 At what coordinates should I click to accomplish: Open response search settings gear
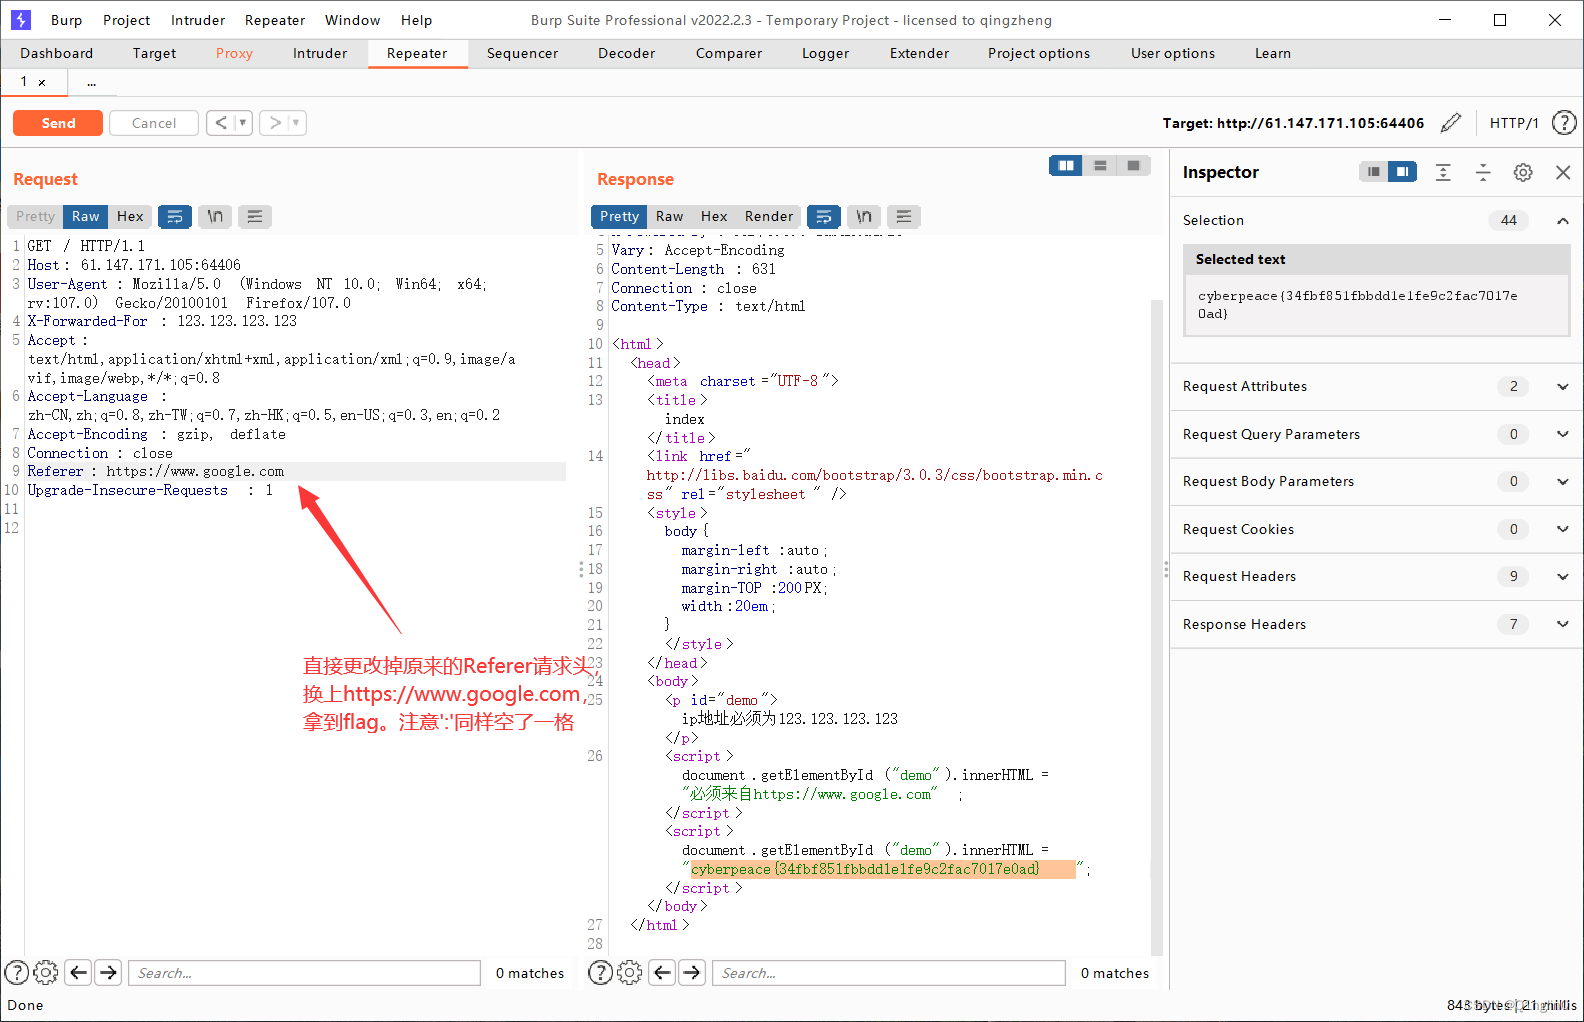(x=630, y=972)
